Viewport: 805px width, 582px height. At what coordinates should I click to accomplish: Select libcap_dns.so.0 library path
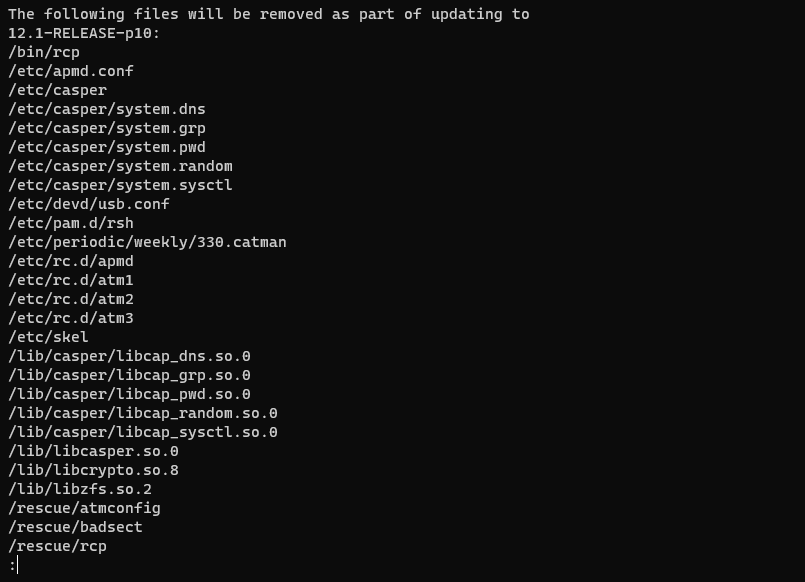pyautogui.click(x=129, y=356)
